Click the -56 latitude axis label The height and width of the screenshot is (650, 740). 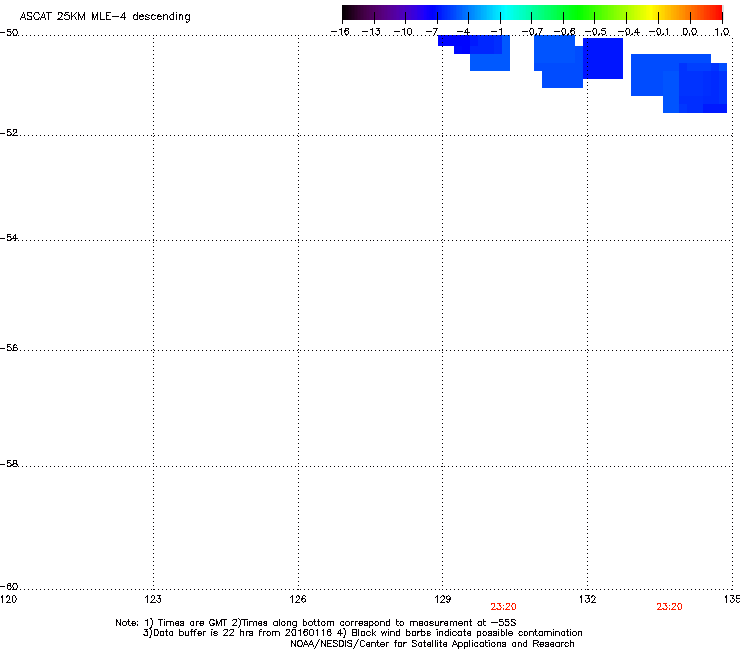[x=9, y=347]
